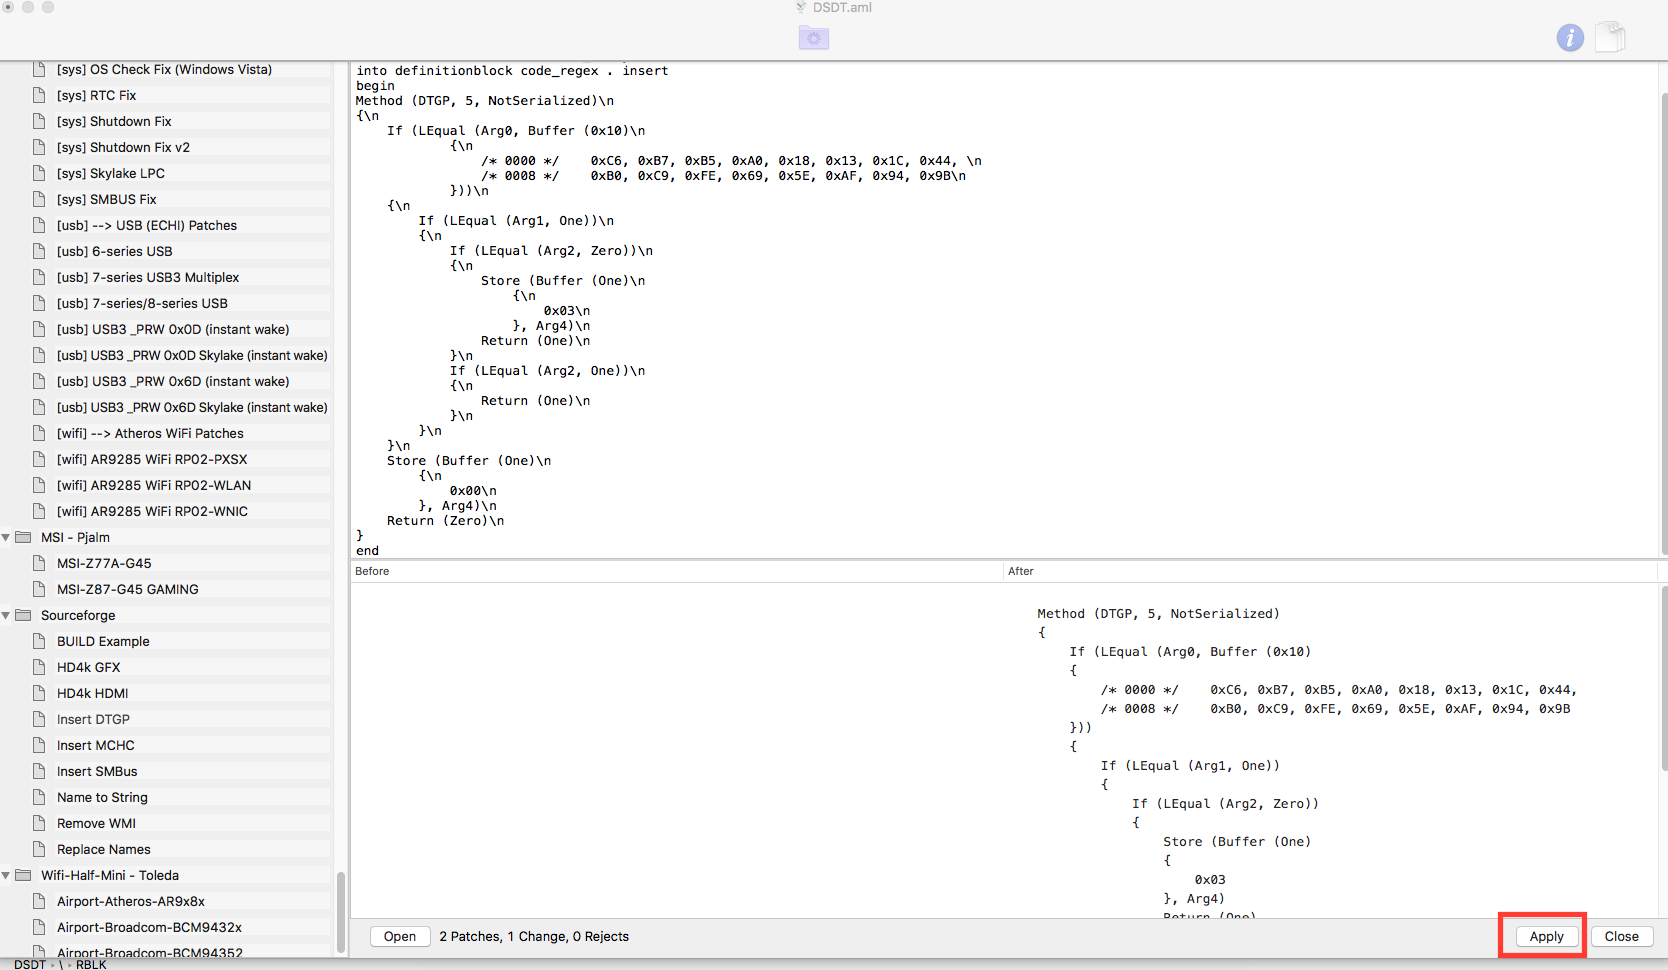Collapse the MSI - Pjalm group

[6, 538]
